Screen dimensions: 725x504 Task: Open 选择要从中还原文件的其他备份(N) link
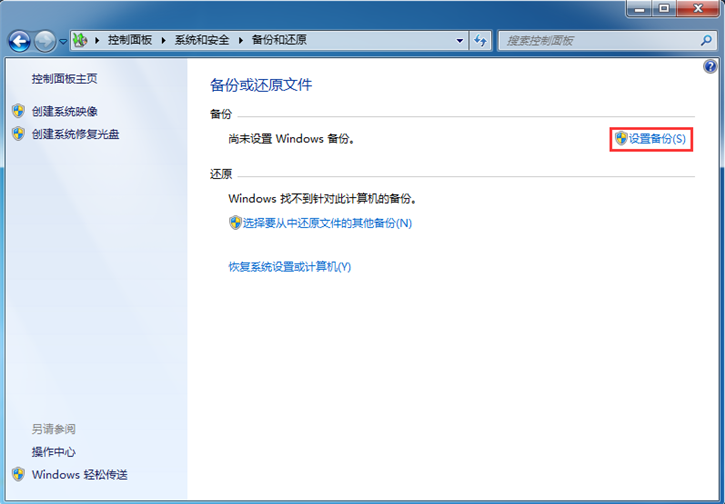coord(327,223)
